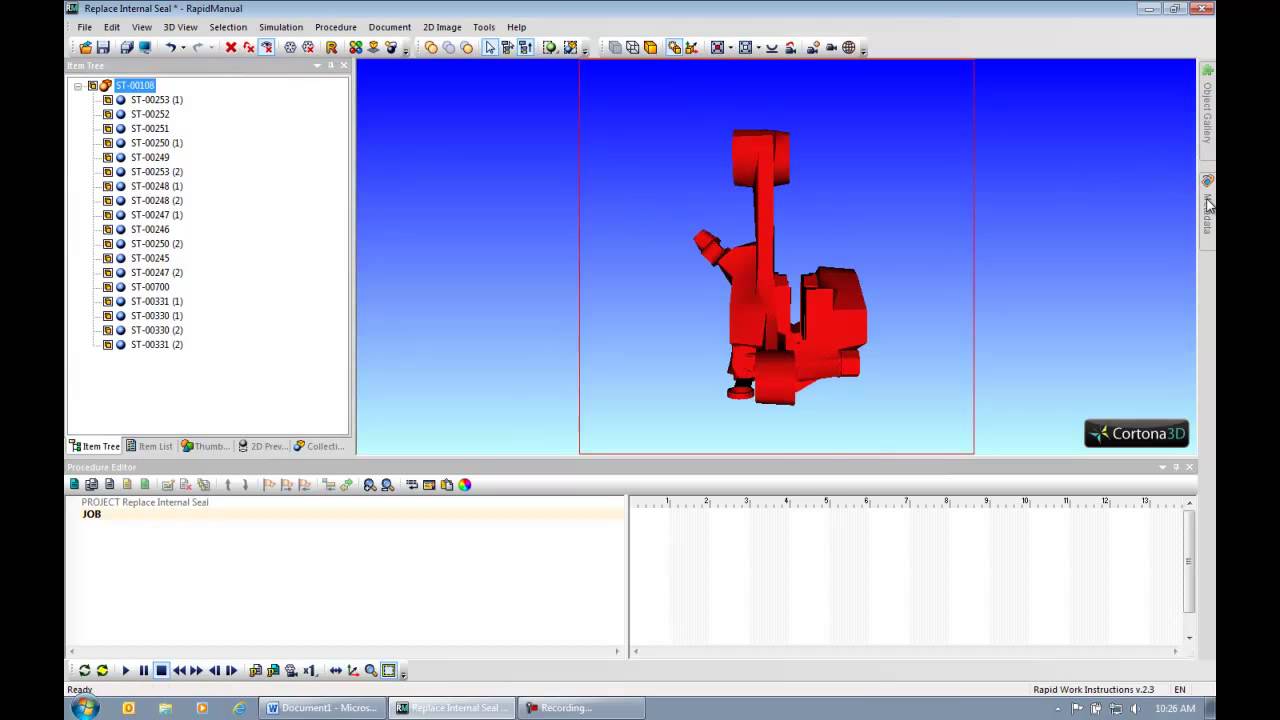This screenshot has height=720, width=1280.
Task: Toggle visibility box of ST-00252
Action: [x=108, y=114]
